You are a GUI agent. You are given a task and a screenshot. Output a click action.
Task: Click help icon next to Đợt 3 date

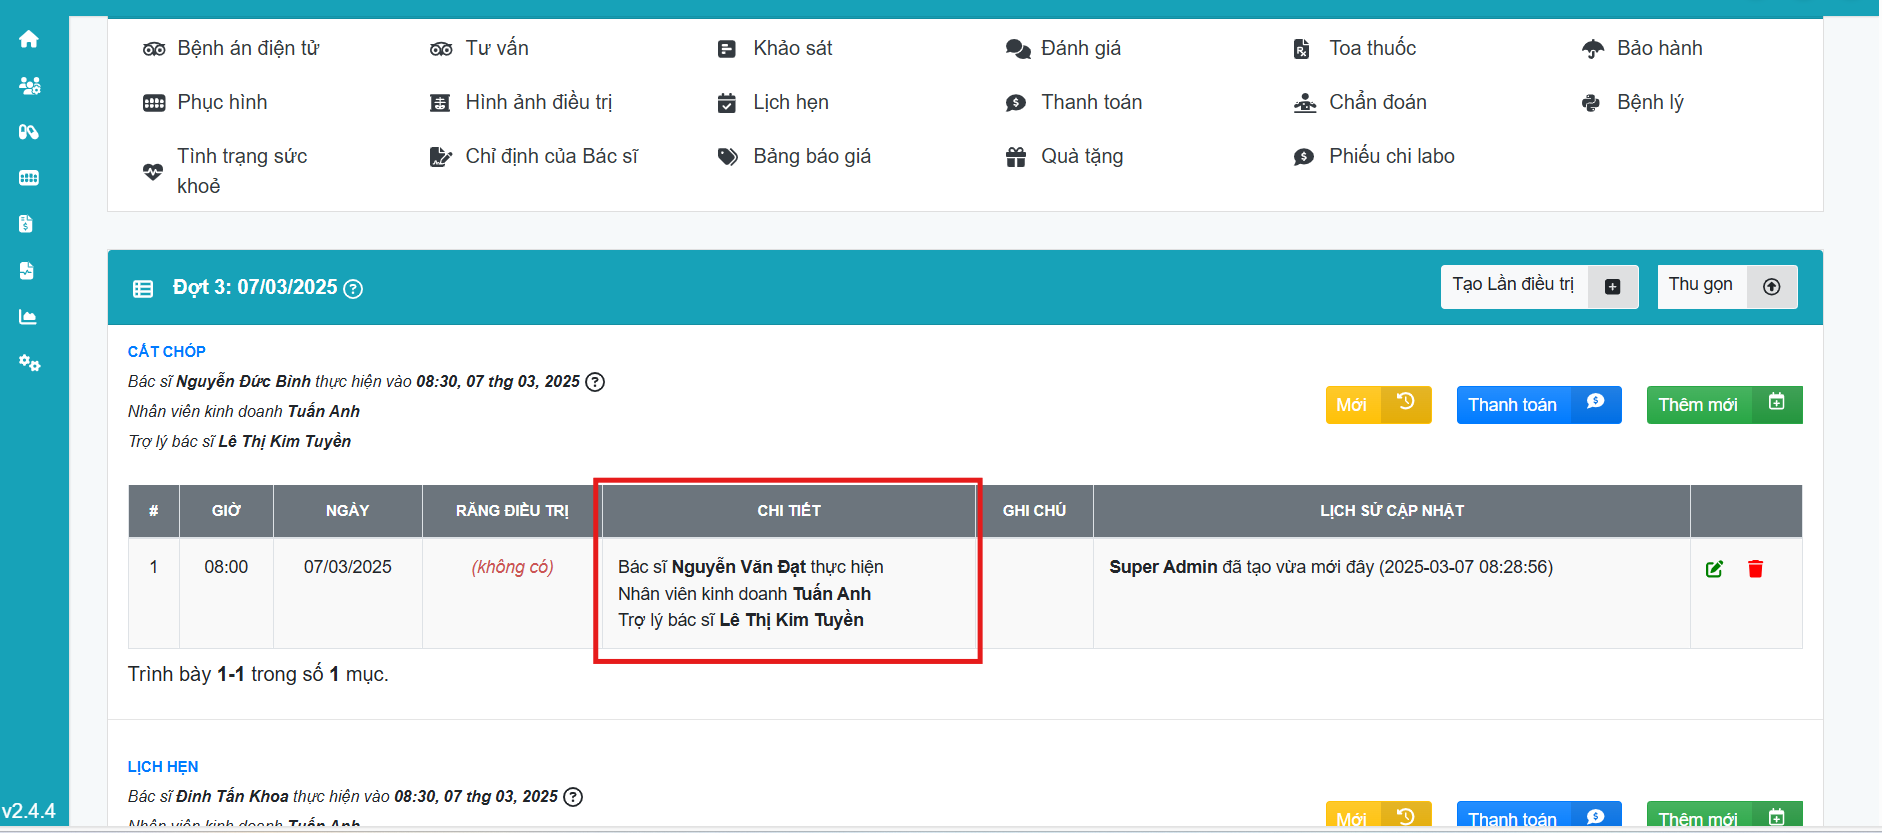(x=353, y=289)
